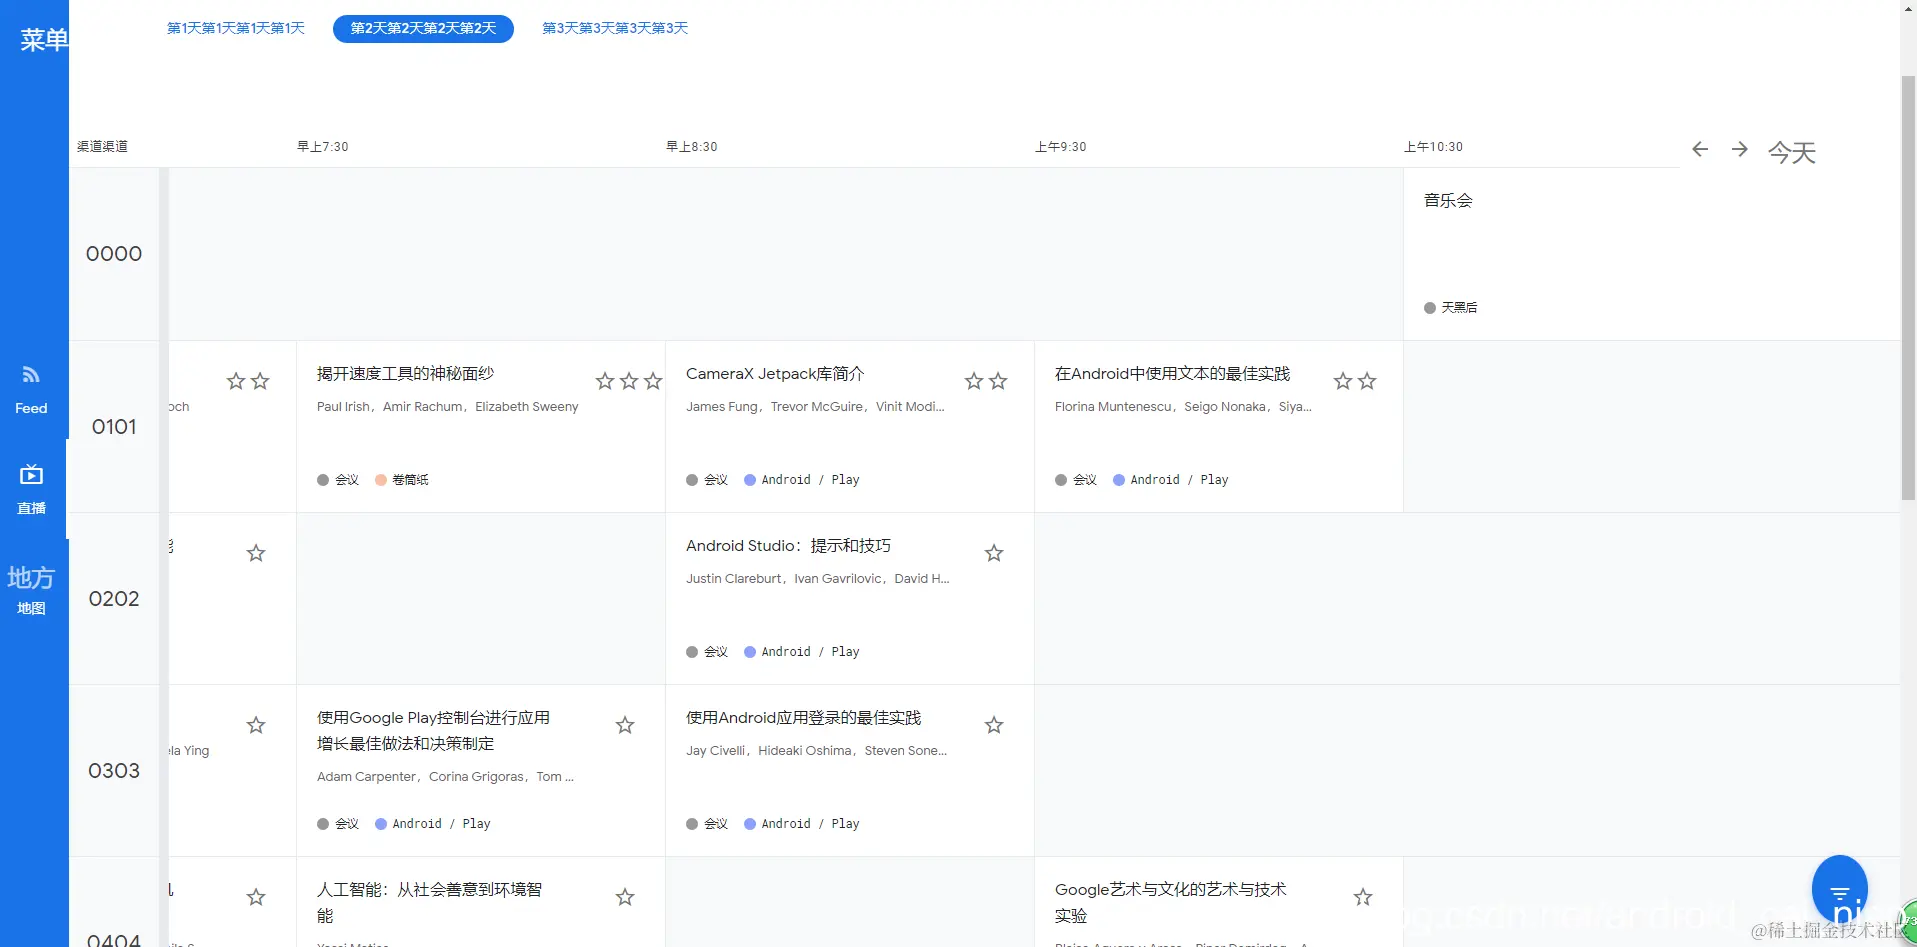Open filters with the blue floating filter button
Screen dimensions: 1917x947
pyautogui.click(x=1840, y=888)
